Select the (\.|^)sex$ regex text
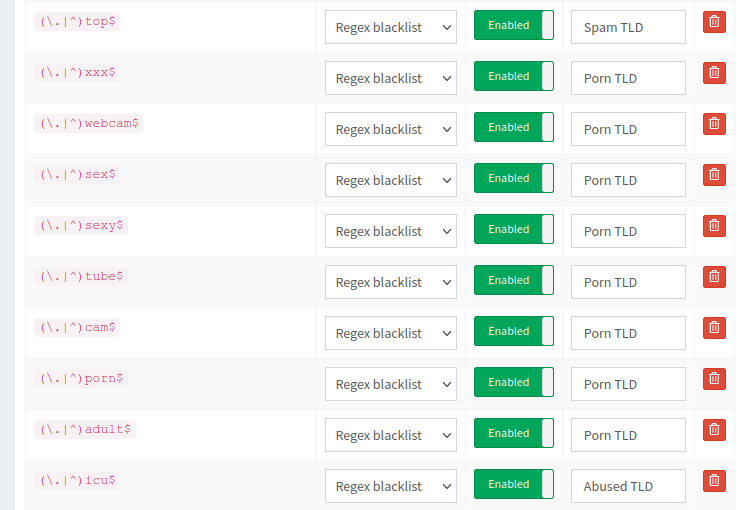The width and height of the screenshot is (742, 510). pyautogui.click(x=77, y=175)
